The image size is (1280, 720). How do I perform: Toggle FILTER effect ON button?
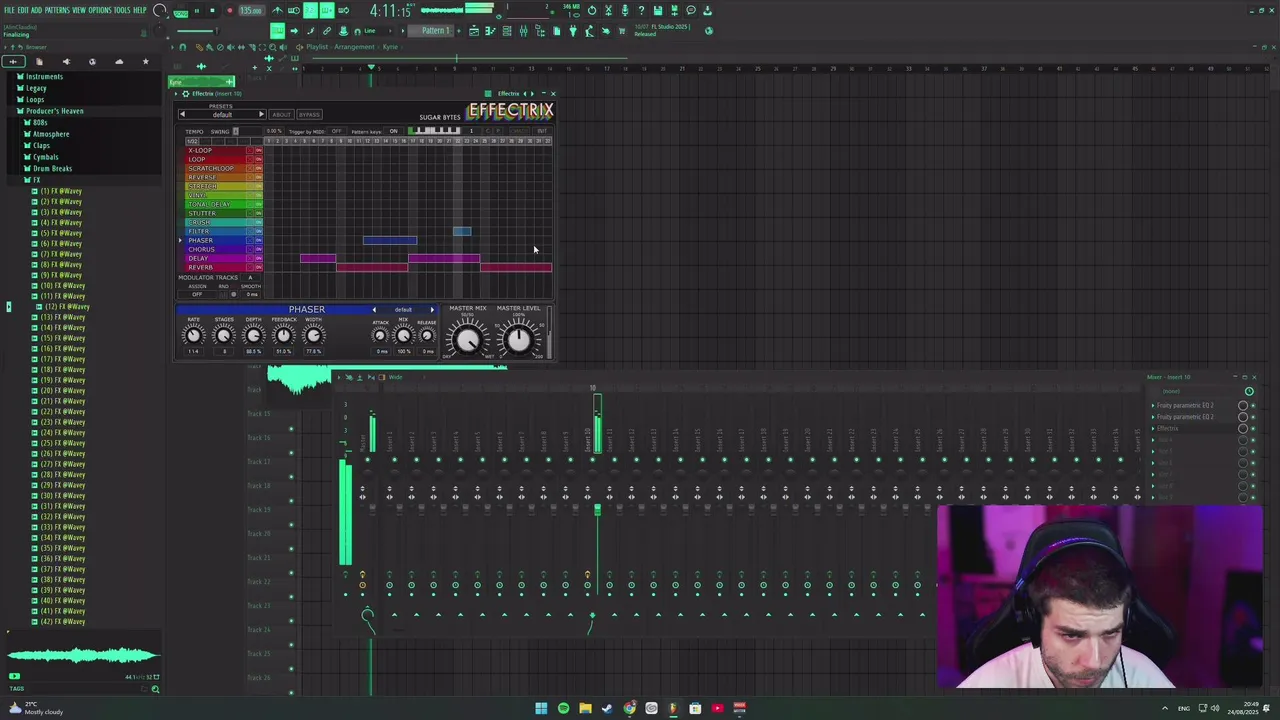pyautogui.click(x=259, y=231)
